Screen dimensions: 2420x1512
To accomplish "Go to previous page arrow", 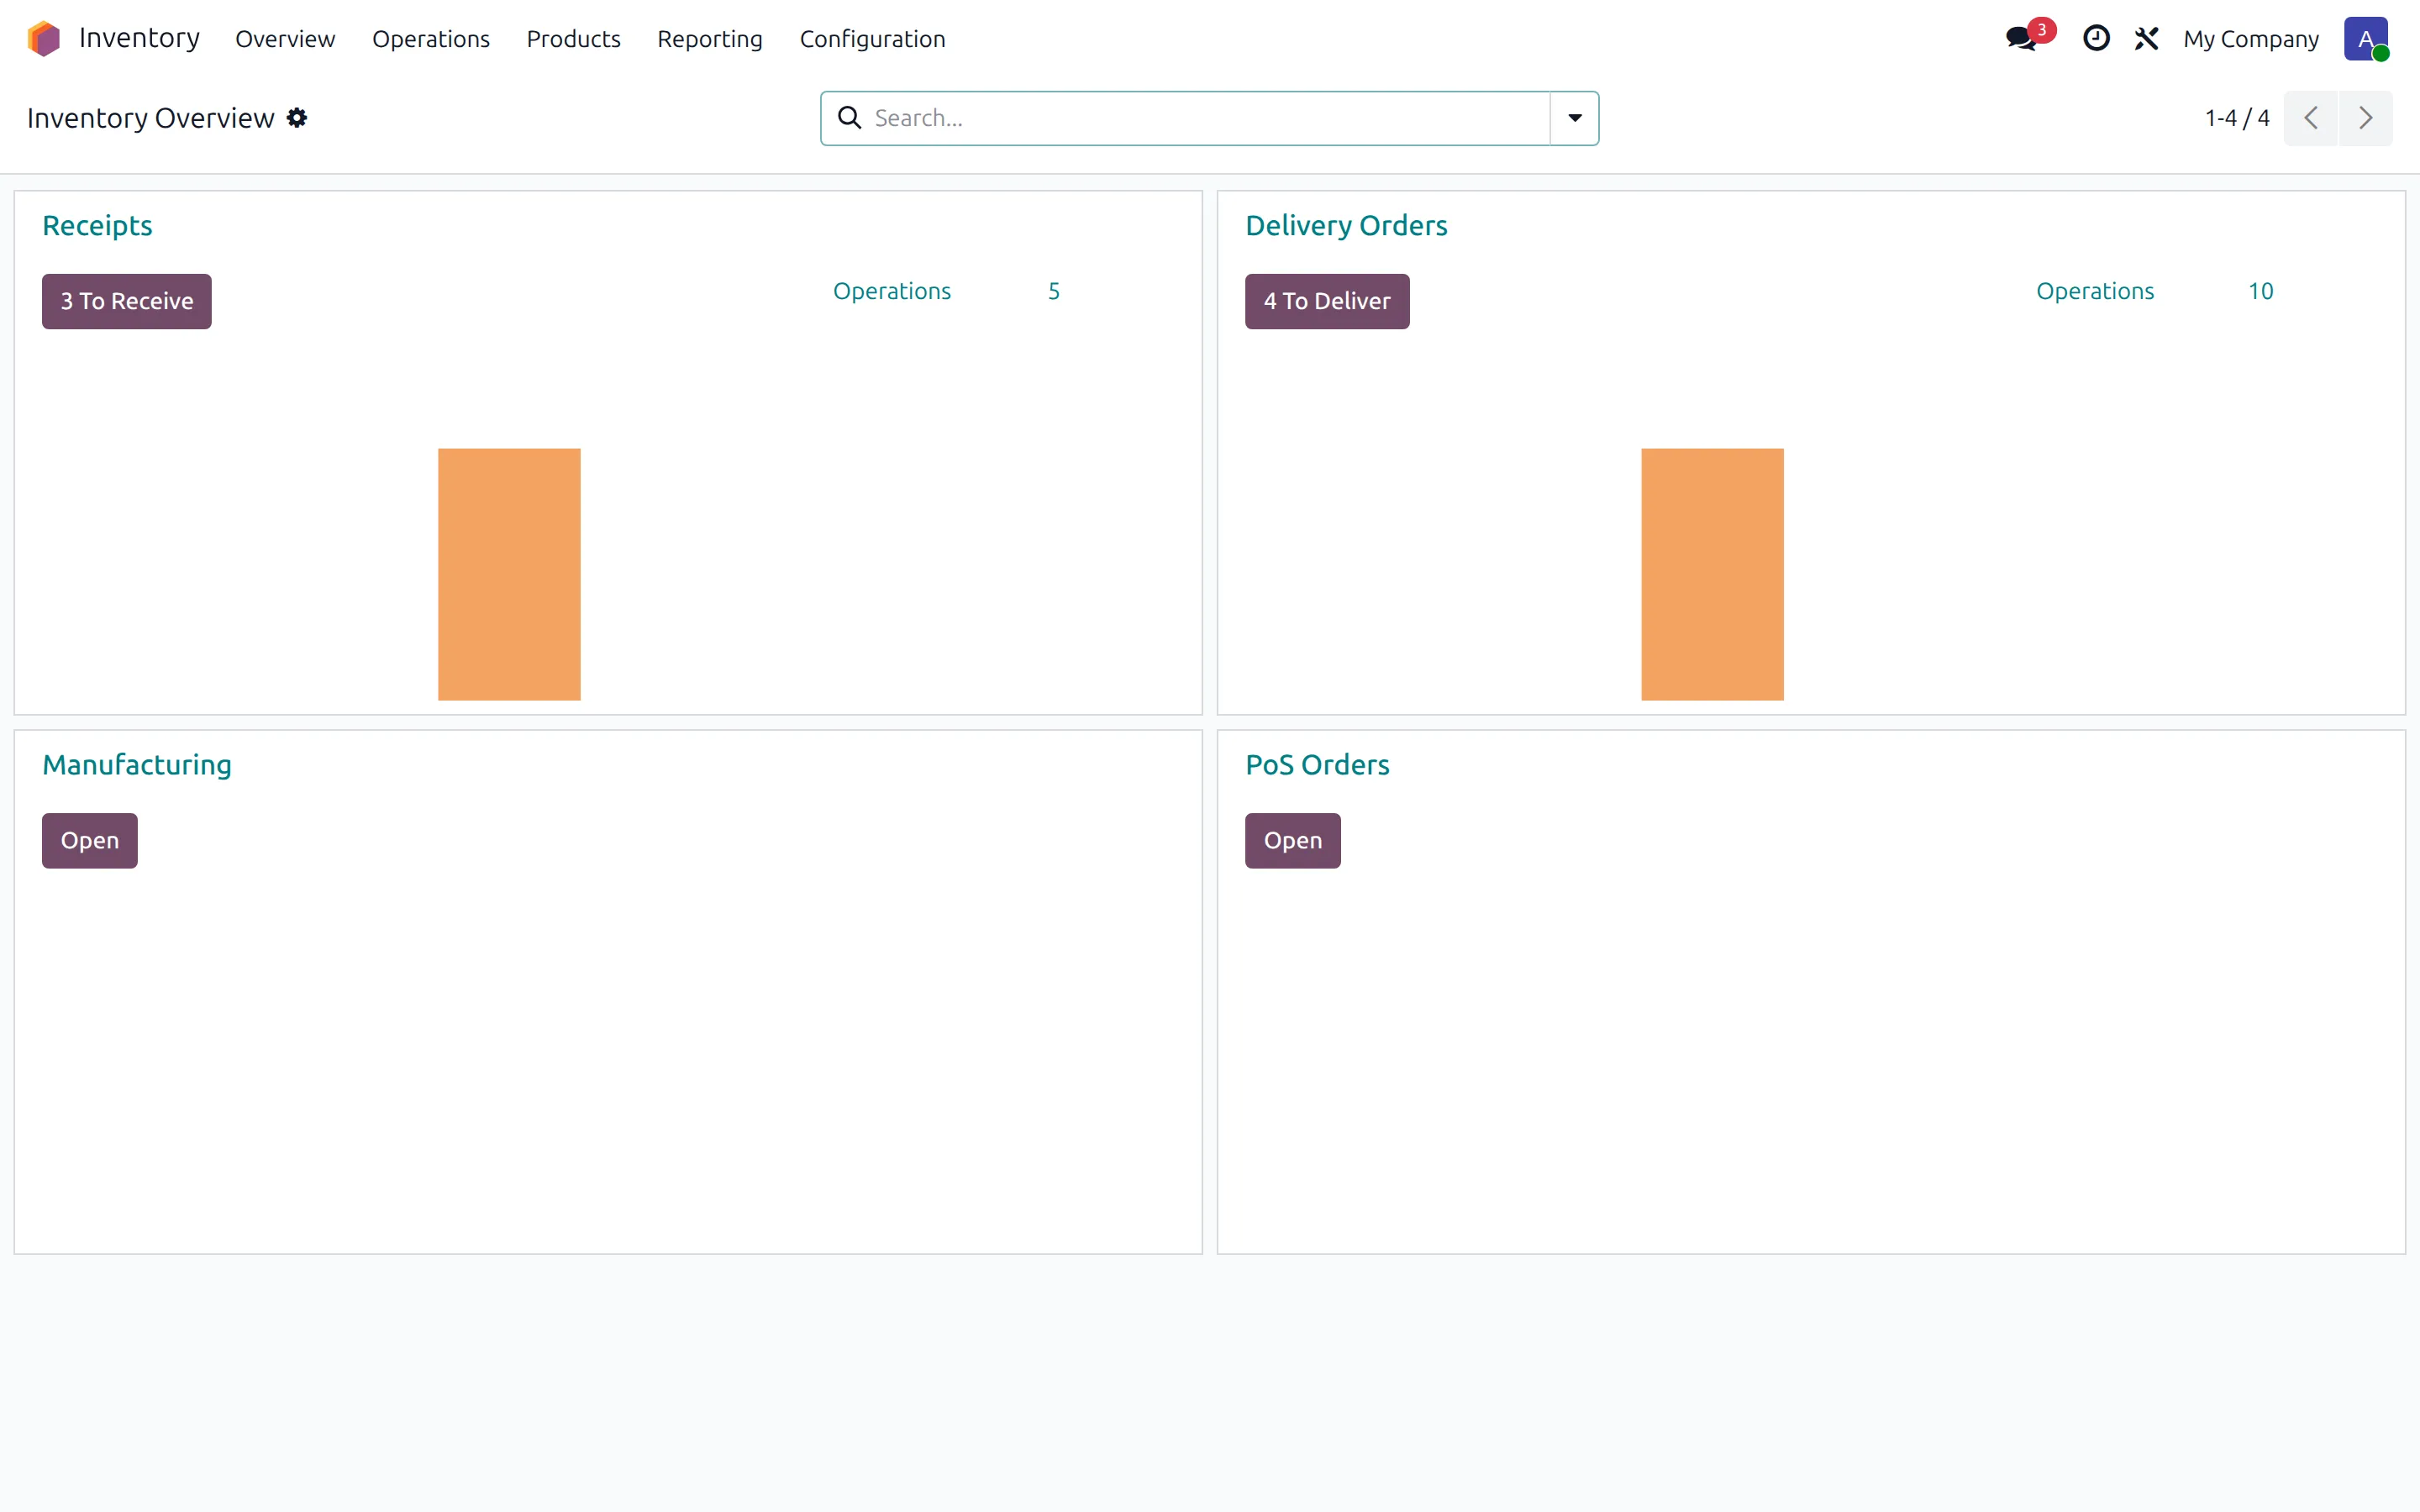I will click(2311, 118).
